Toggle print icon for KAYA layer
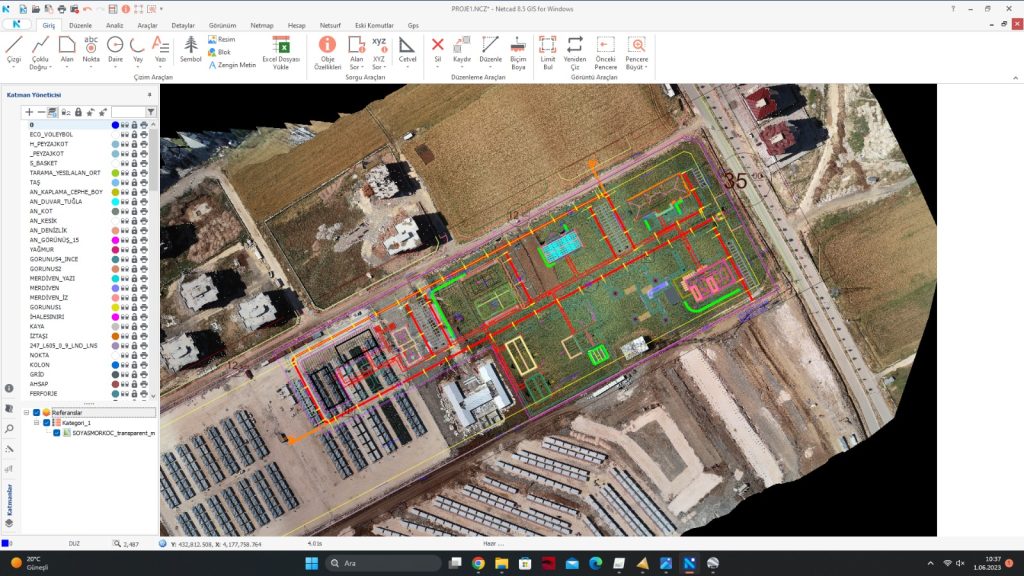 coord(144,327)
